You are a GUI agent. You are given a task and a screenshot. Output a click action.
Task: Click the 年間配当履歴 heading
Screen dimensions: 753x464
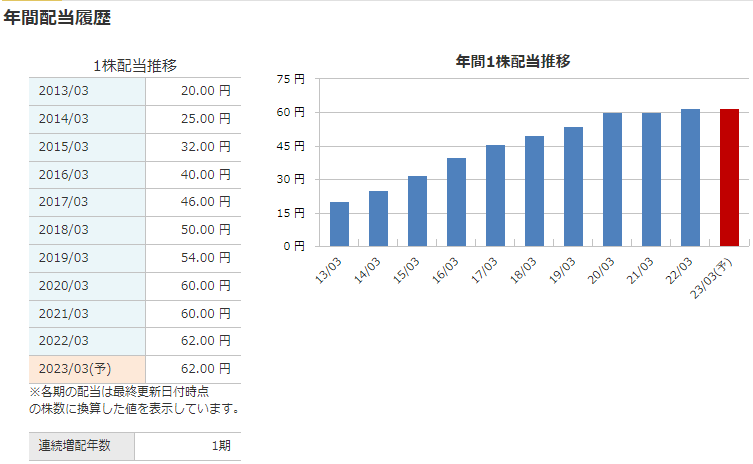pyautogui.click(x=57, y=18)
